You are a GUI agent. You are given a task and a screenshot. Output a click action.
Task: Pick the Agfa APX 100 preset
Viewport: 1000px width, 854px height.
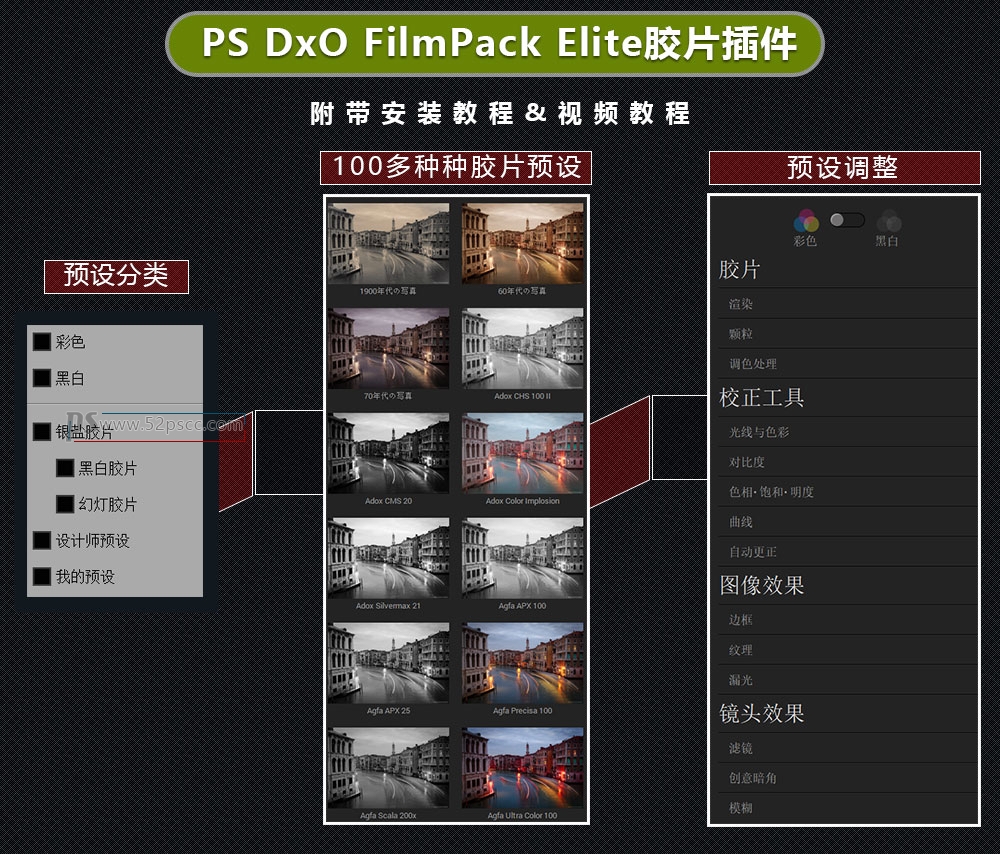click(x=522, y=558)
